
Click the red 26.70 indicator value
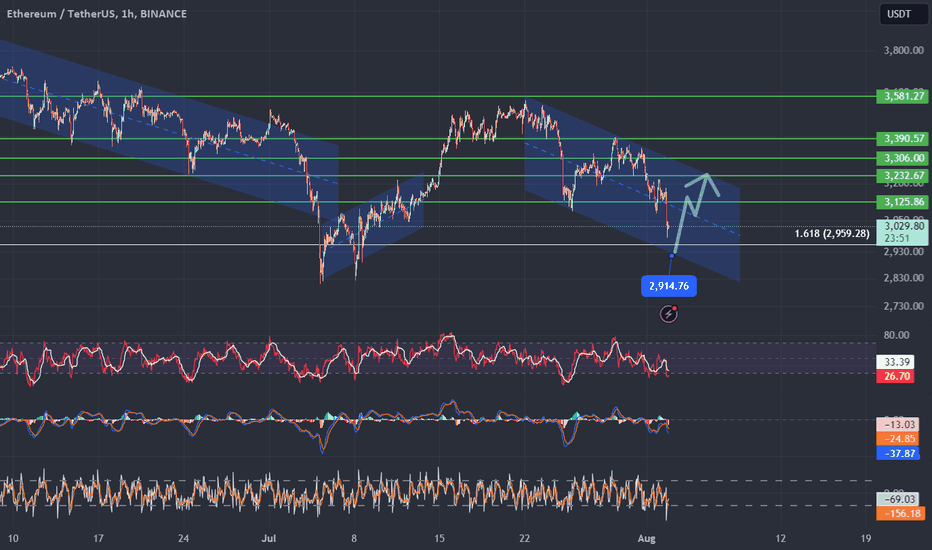click(896, 376)
